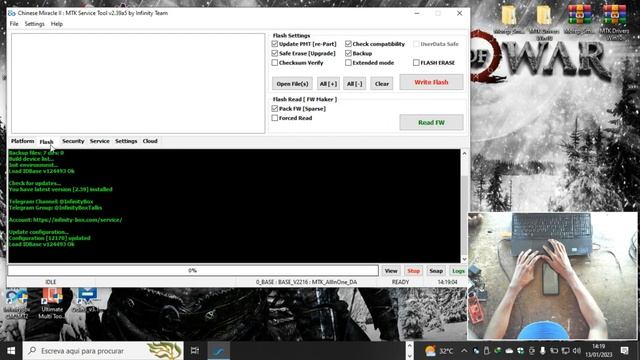Click the log scrollbar up arrow
The width and height of the screenshot is (640, 360).
[464, 153]
